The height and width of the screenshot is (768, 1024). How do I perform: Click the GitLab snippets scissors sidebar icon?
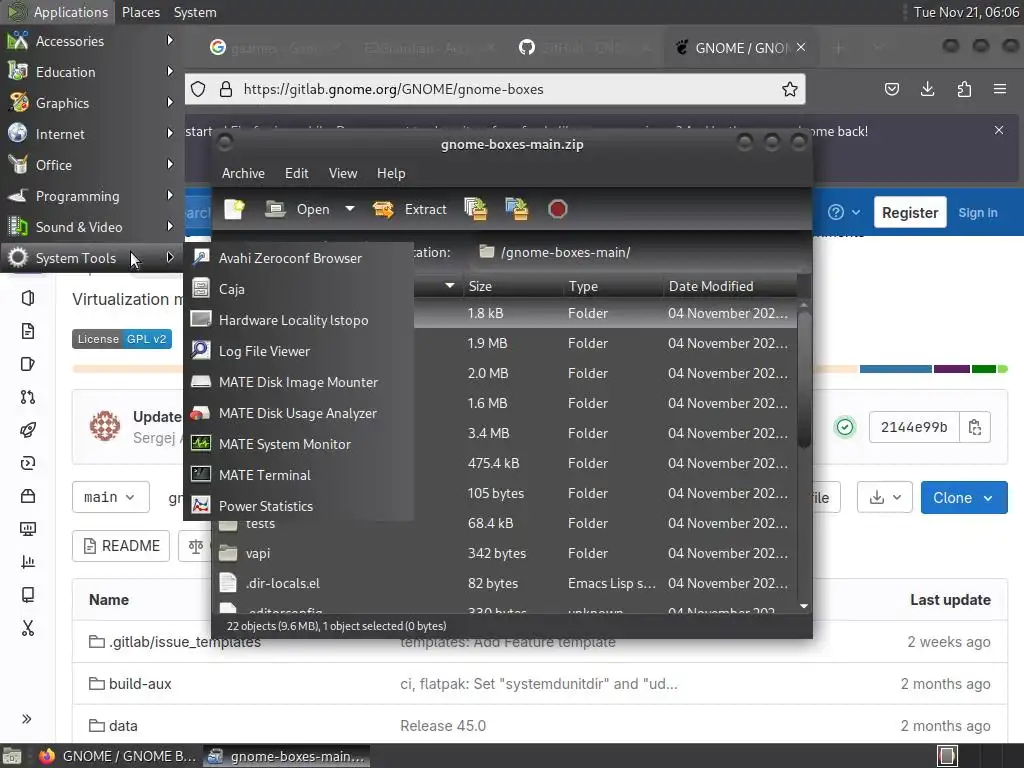(27, 628)
